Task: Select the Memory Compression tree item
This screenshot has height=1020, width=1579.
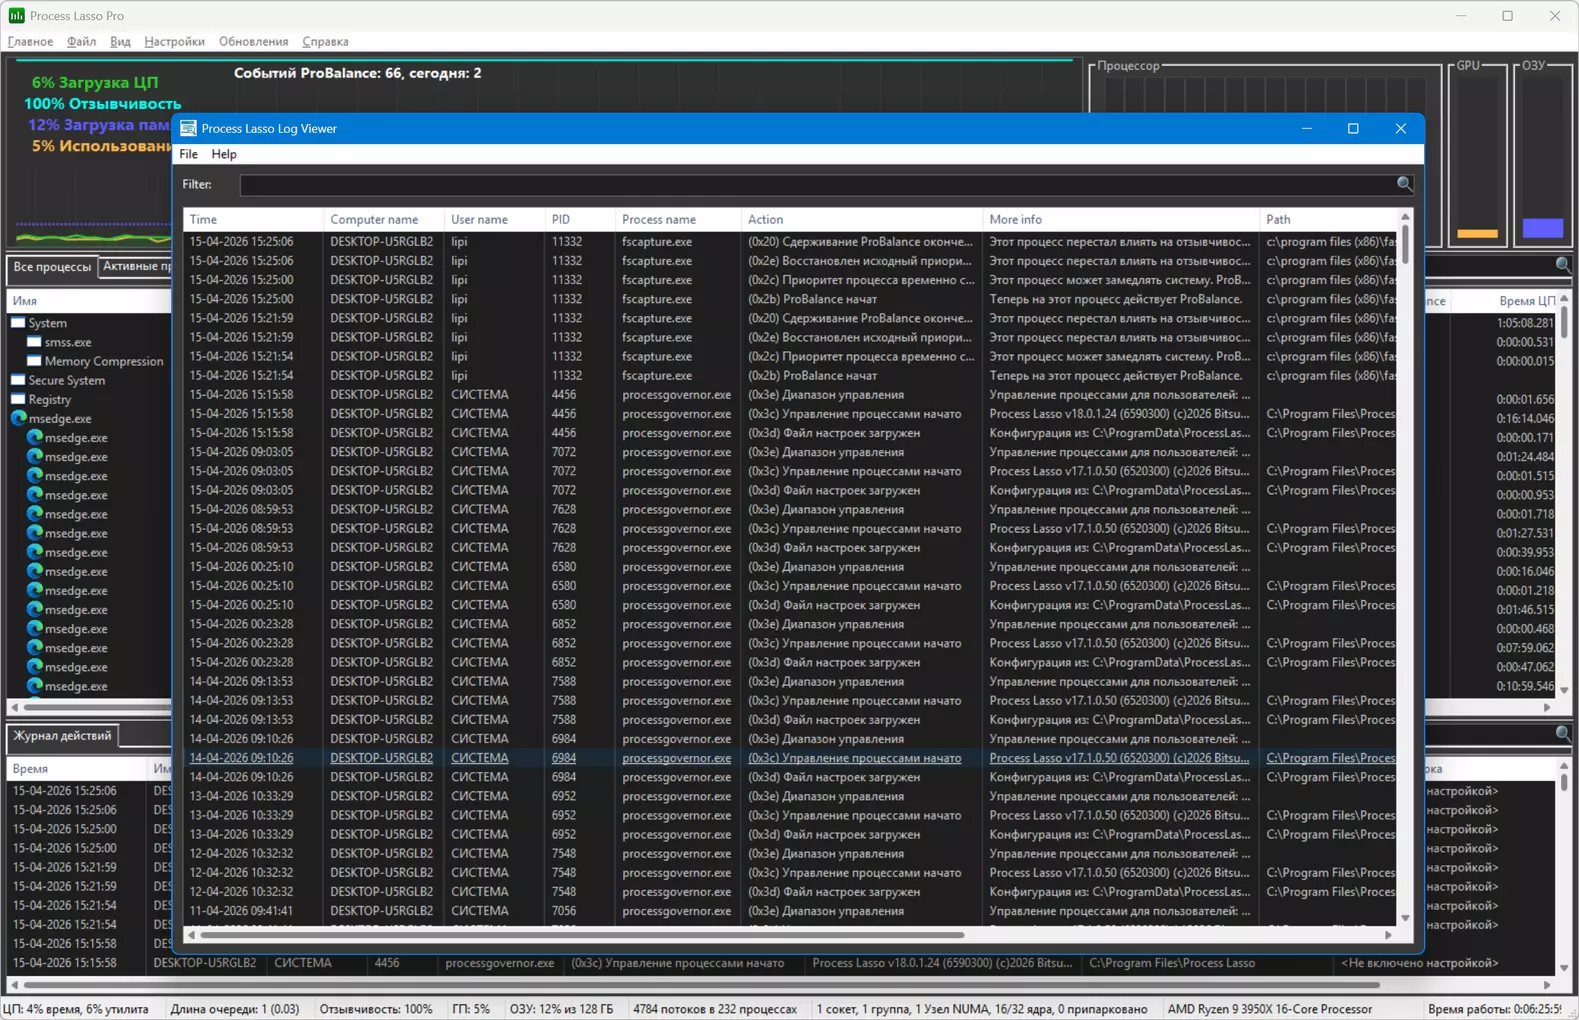Action: click(x=103, y=362)
